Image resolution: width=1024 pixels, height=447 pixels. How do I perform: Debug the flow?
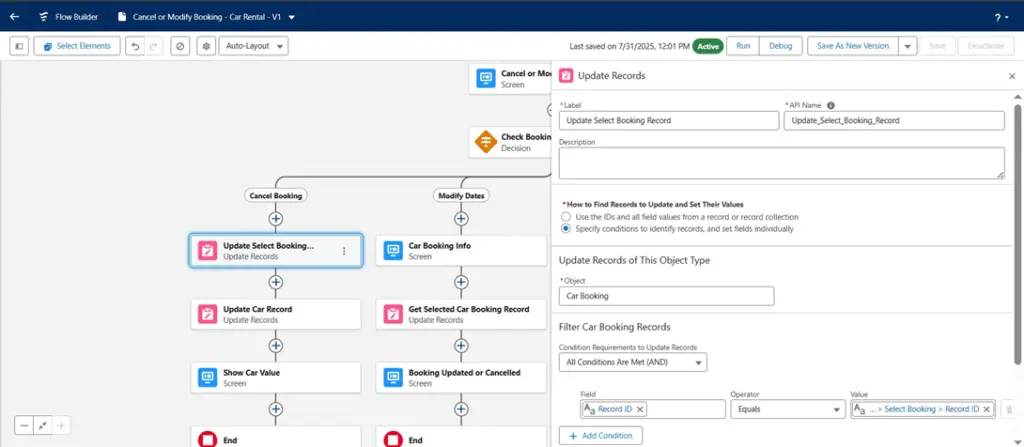780,46
